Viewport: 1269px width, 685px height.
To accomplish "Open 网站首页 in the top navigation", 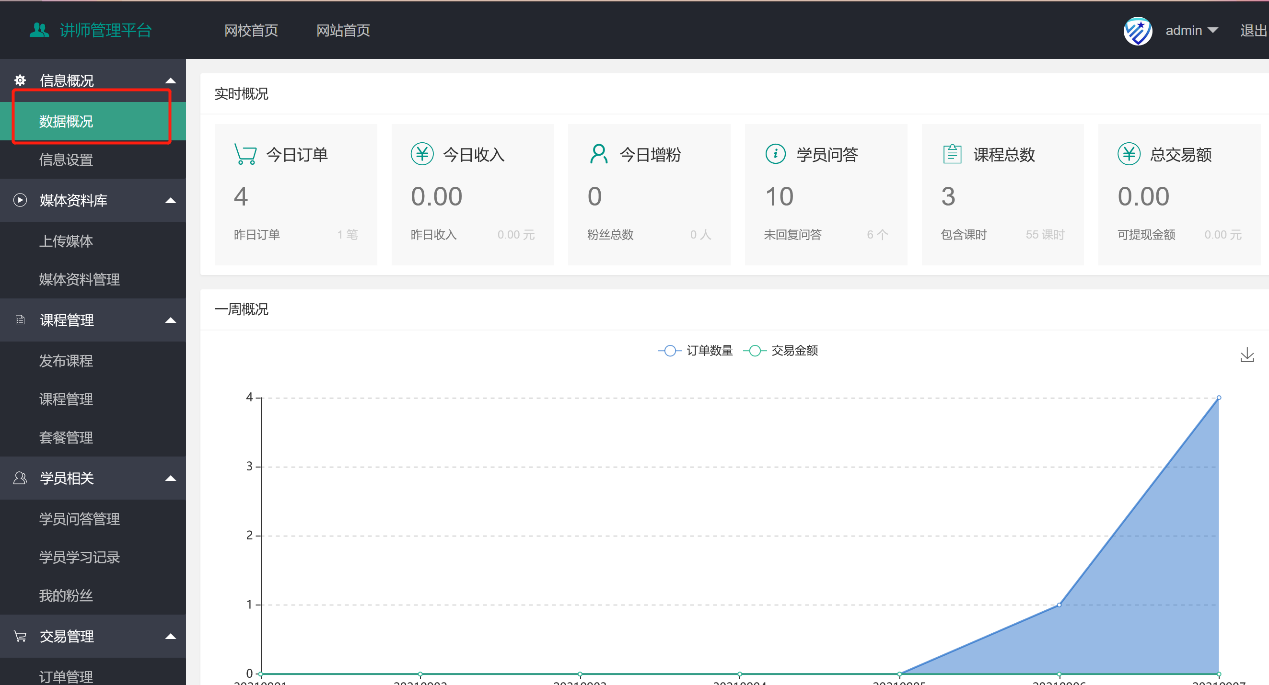I will click(x=343, y=31).
